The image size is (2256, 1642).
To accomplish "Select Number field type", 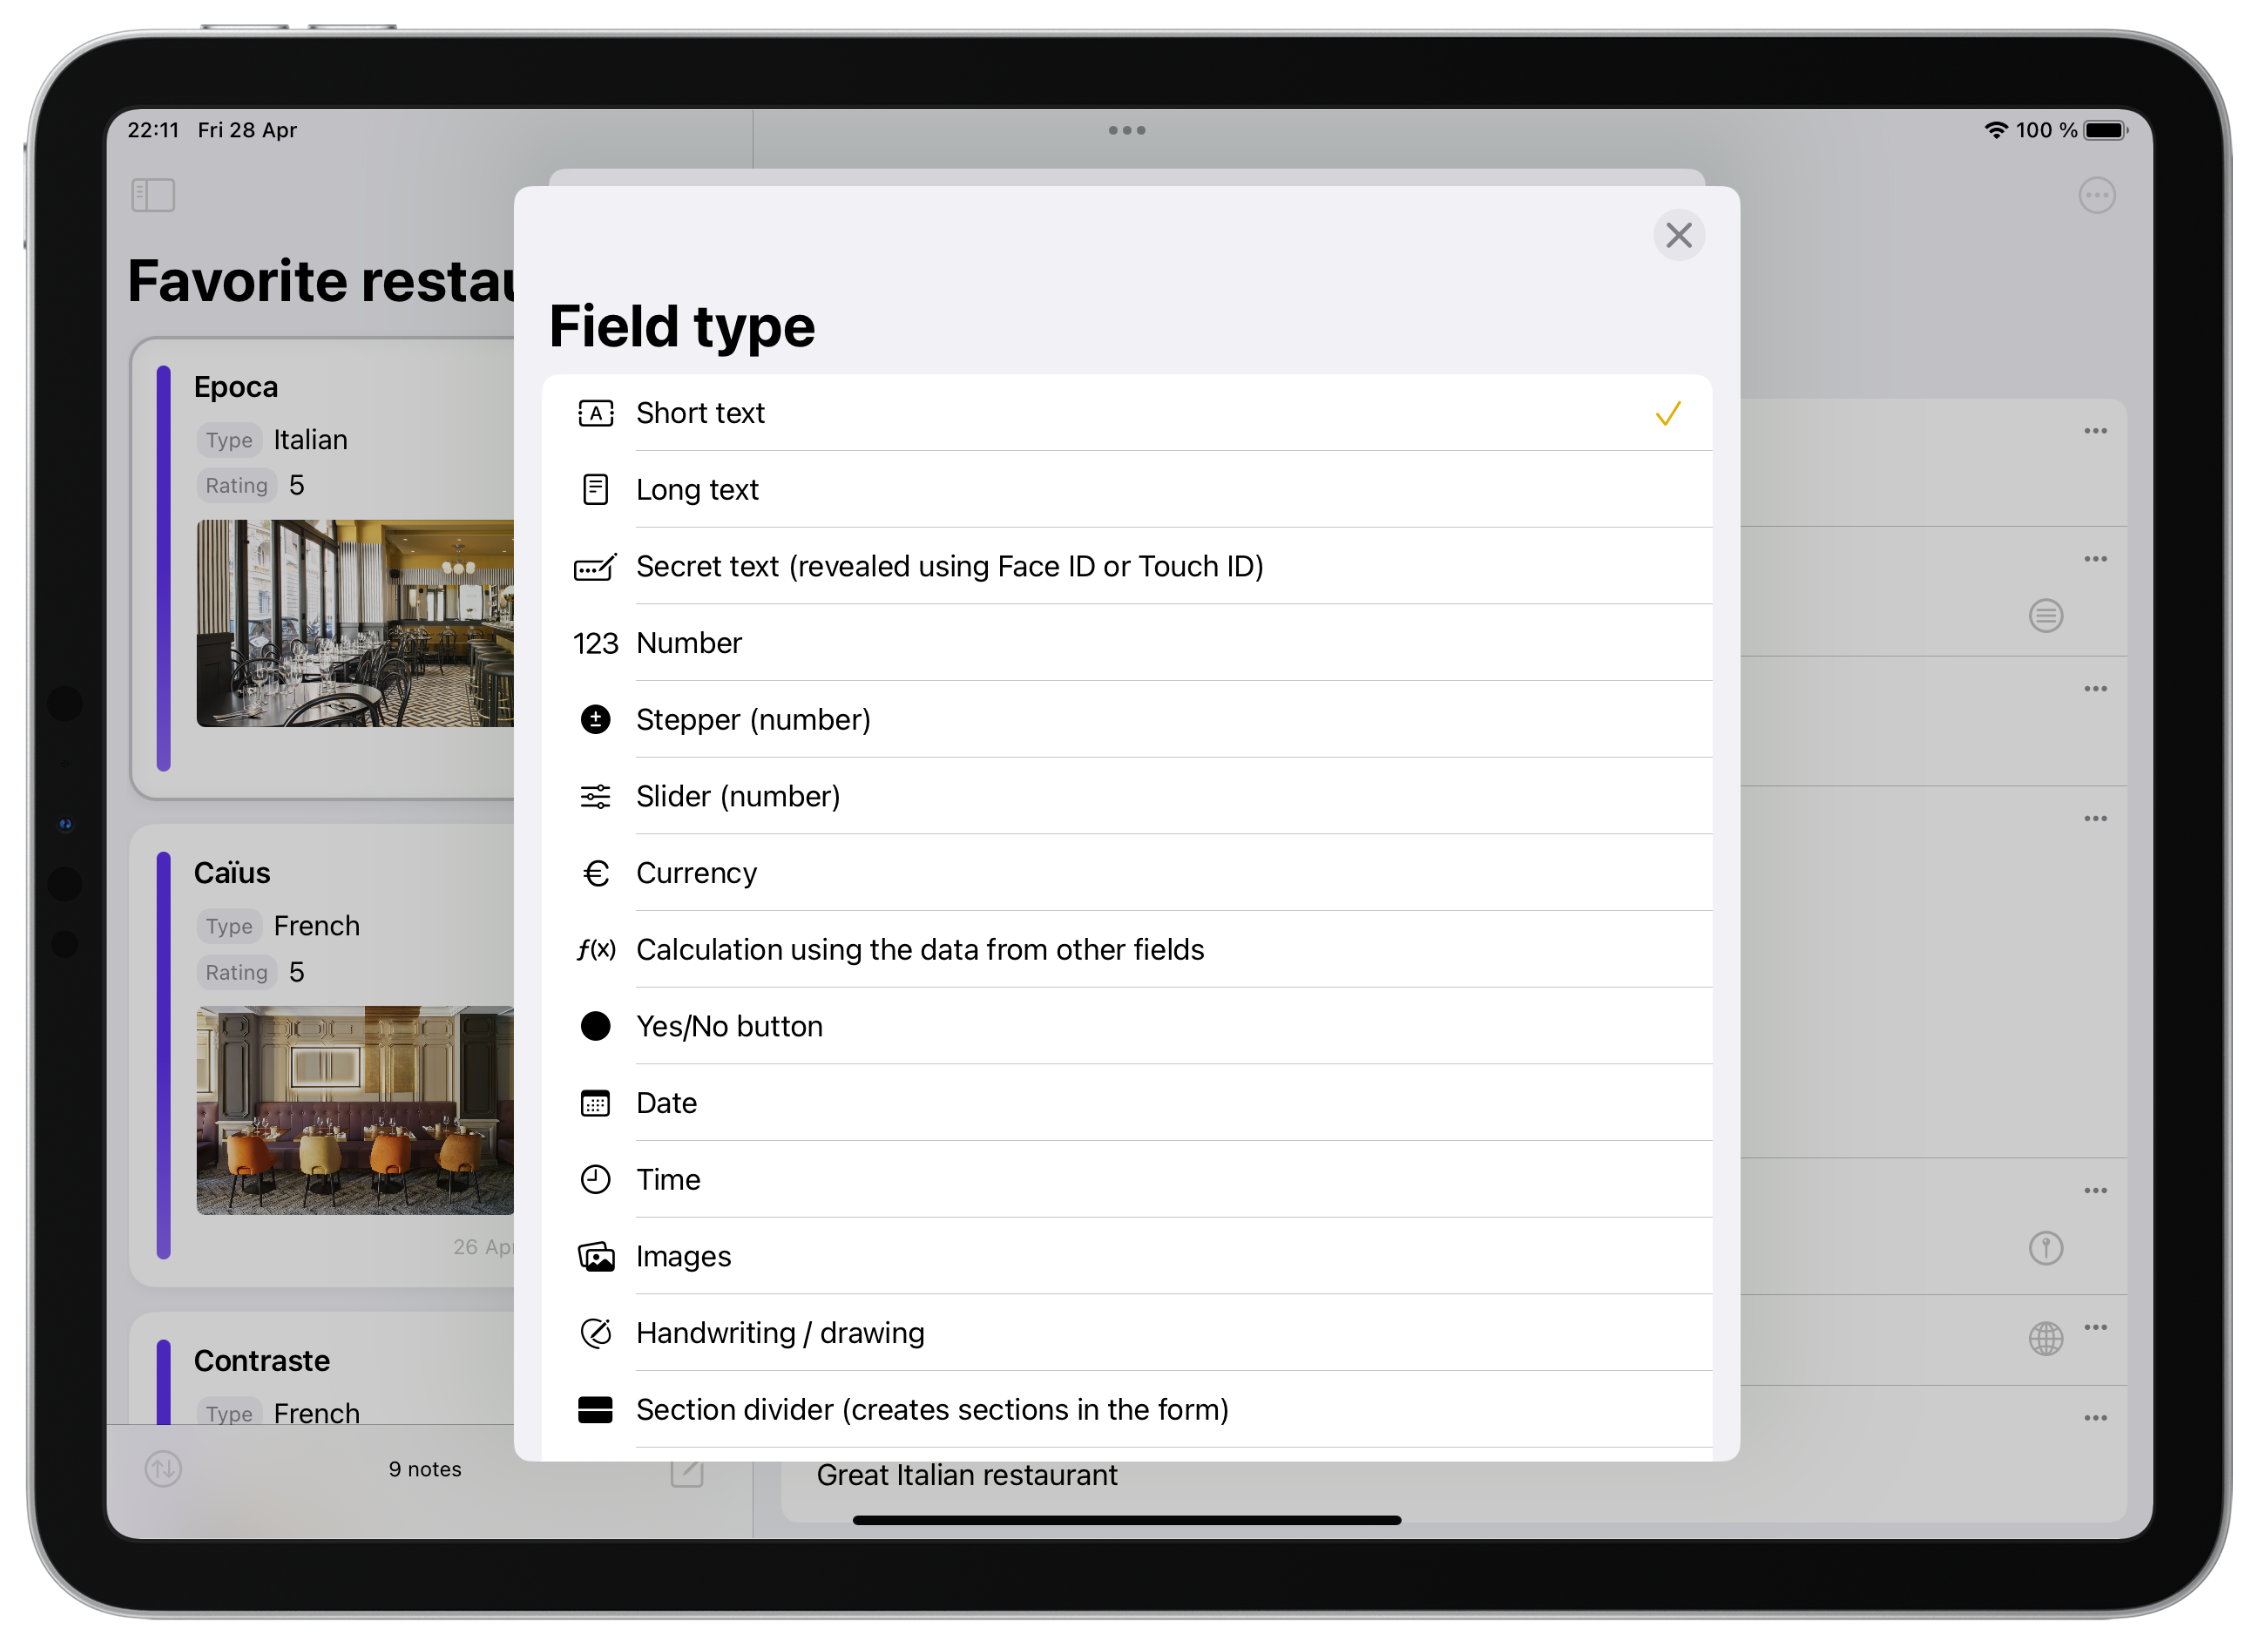I will coord(1126,643).
